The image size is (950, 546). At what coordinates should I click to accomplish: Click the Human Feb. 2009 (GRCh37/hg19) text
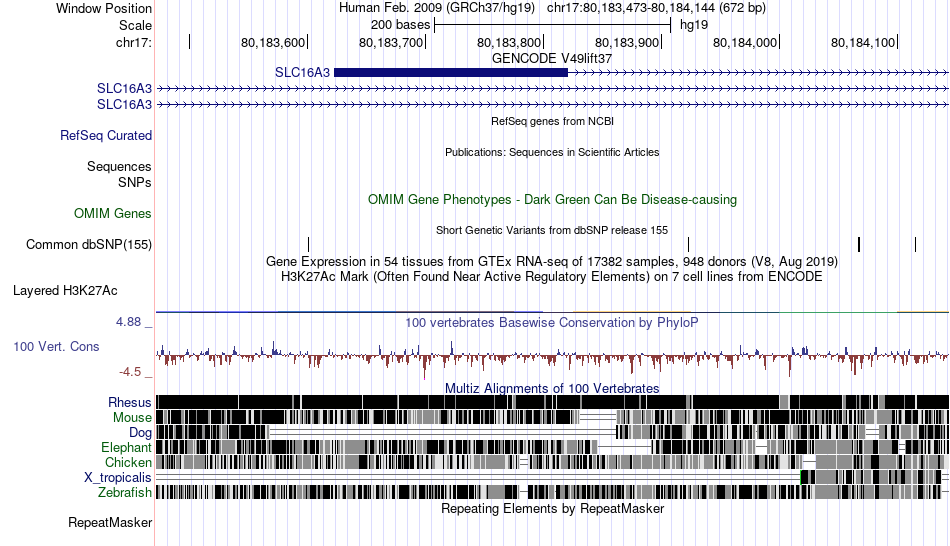[x=437, y=8]
